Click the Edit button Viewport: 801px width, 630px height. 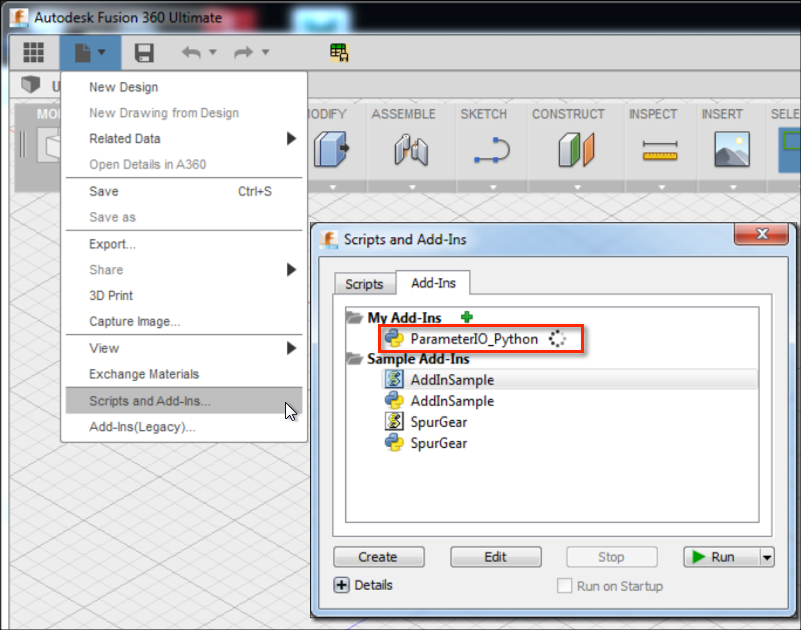[x=495, y=557]
